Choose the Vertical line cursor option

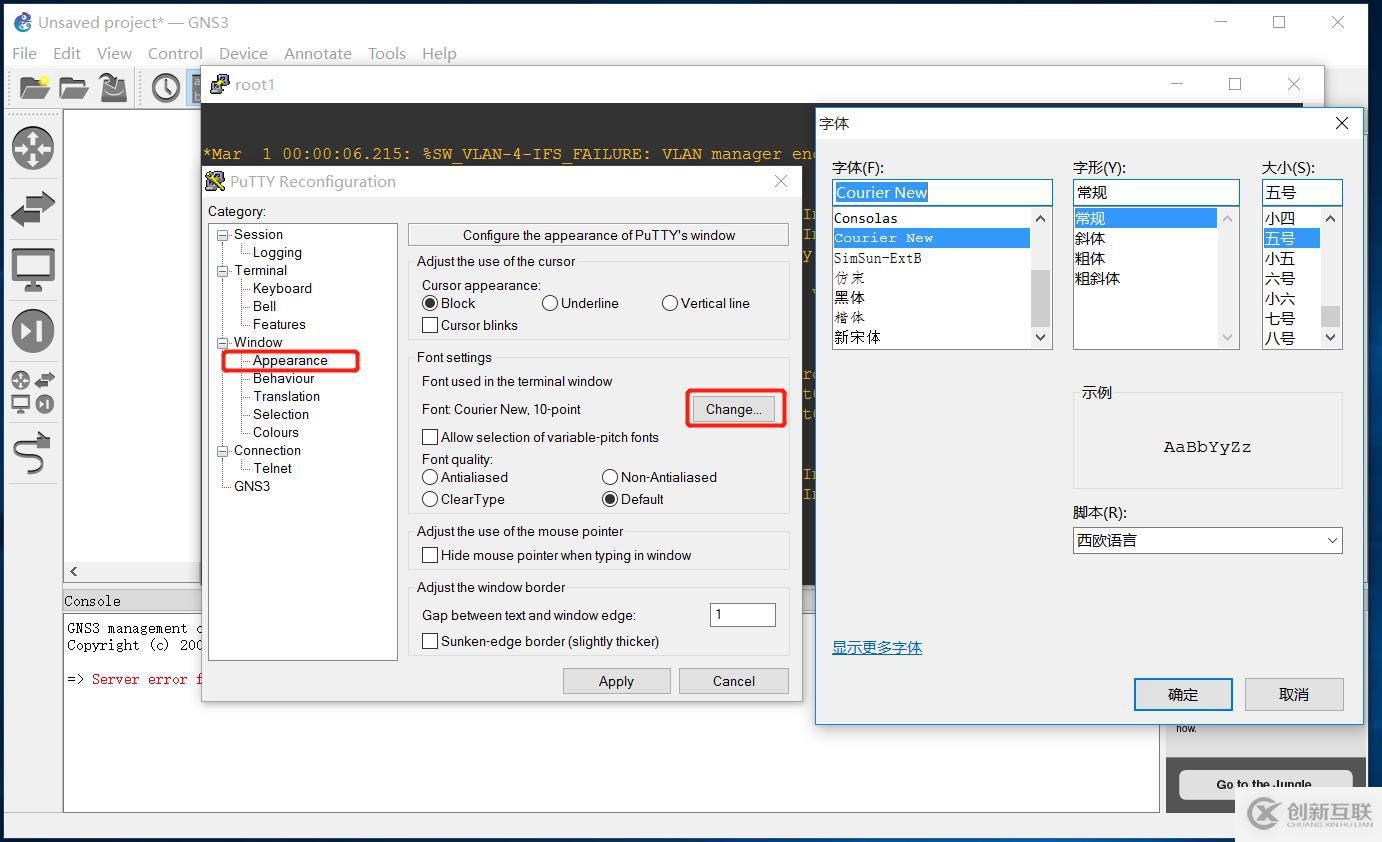(670, 303)
